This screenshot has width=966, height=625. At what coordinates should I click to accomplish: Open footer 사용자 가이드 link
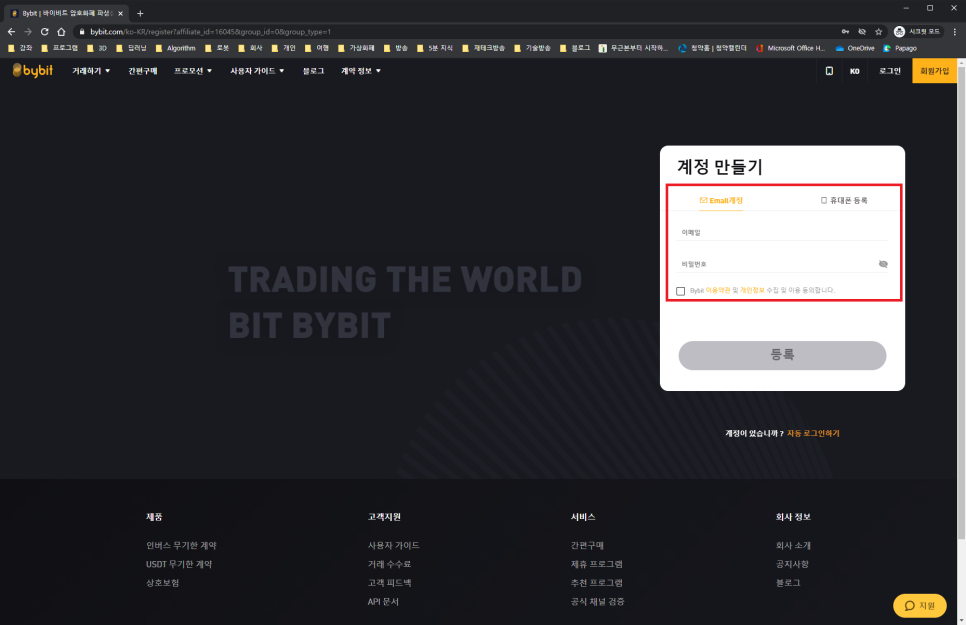pyautogui.click(x=393, y=545)
